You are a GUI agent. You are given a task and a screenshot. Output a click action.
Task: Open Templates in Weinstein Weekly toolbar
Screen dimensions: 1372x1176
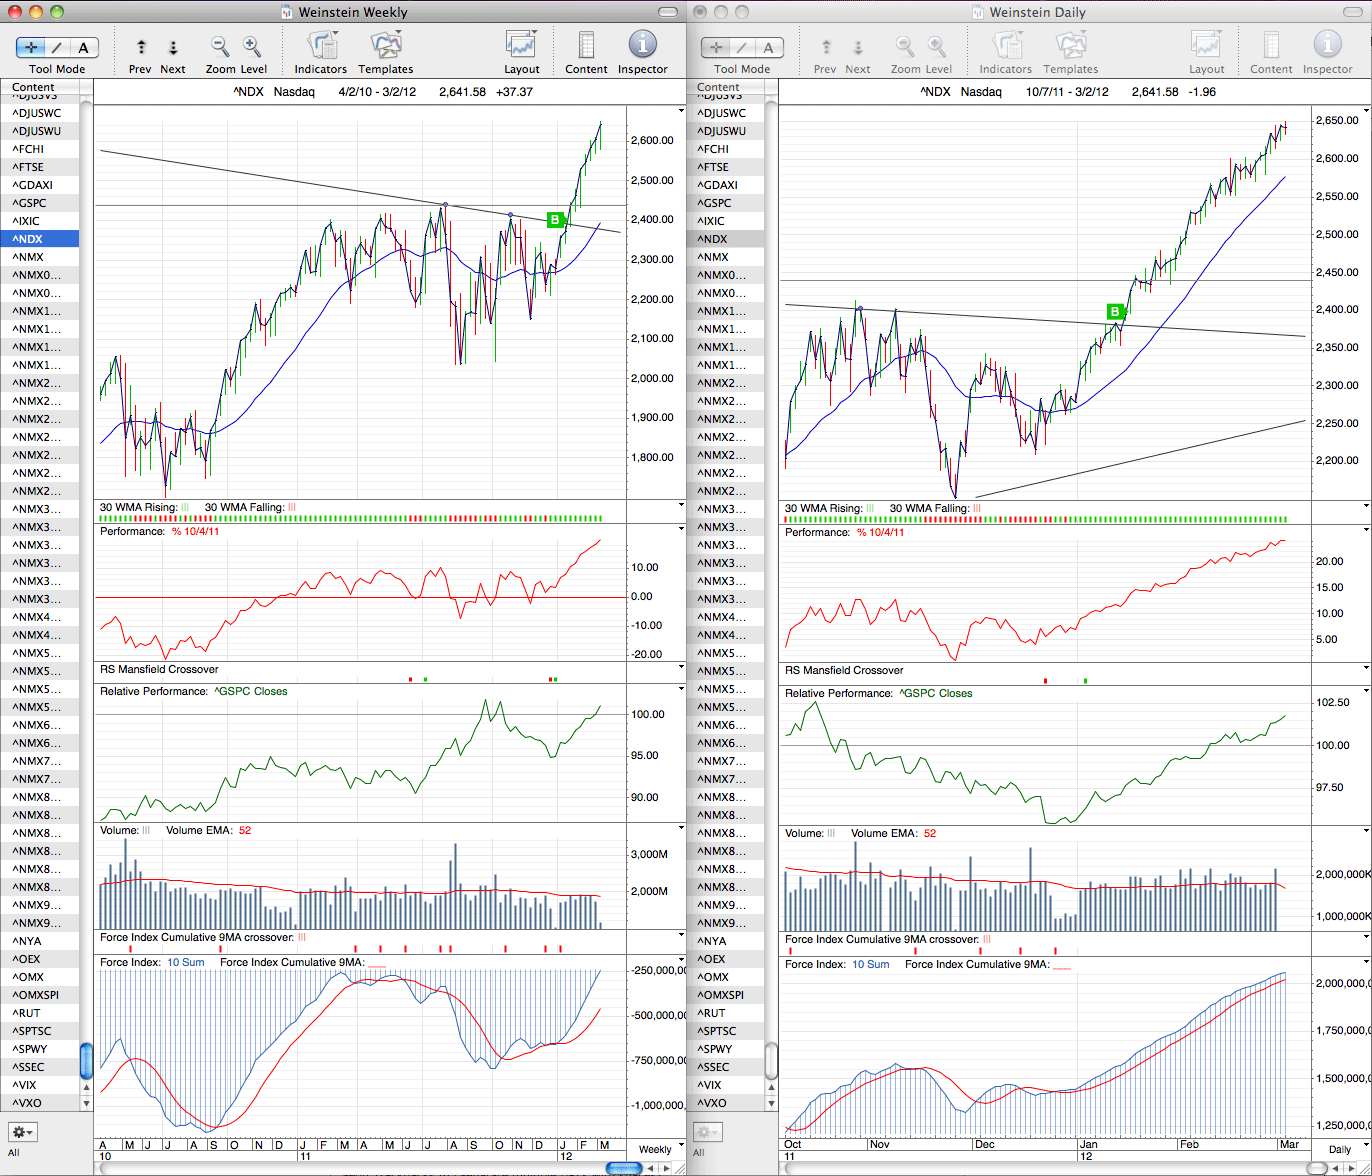pyautogui.click(x=386, y=46)
